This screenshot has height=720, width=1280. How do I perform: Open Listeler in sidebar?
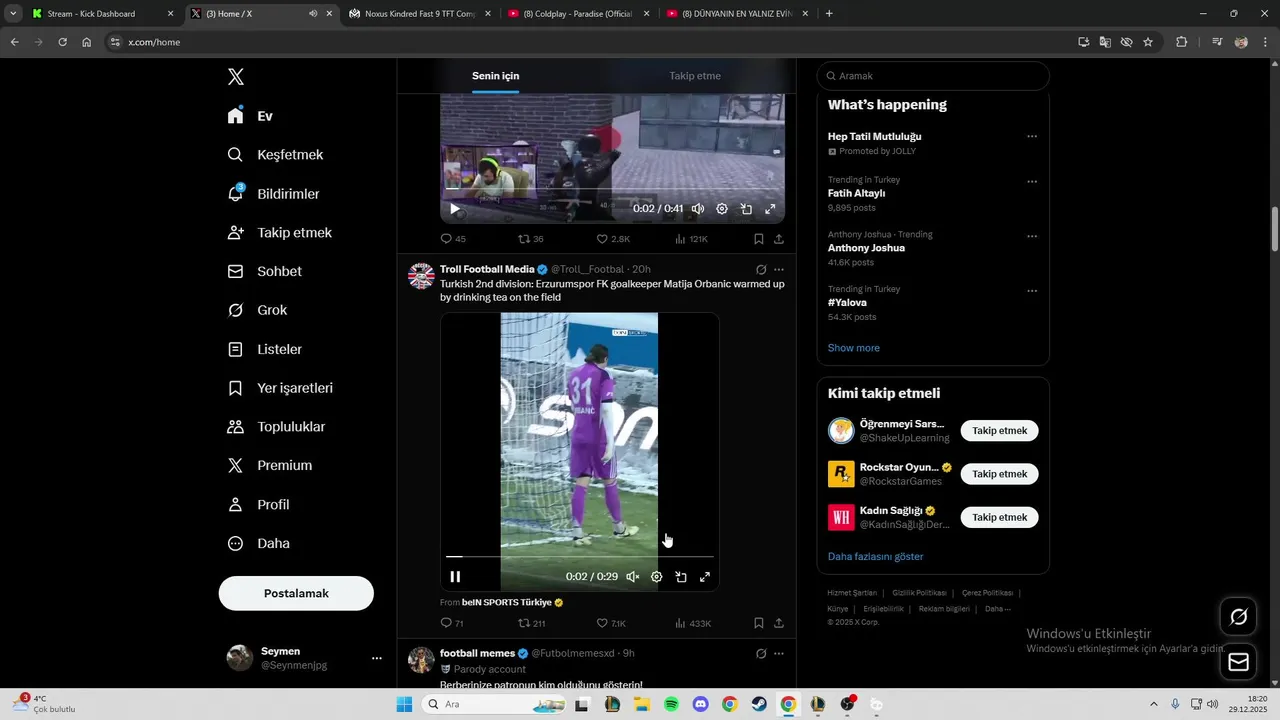(264, 349)
